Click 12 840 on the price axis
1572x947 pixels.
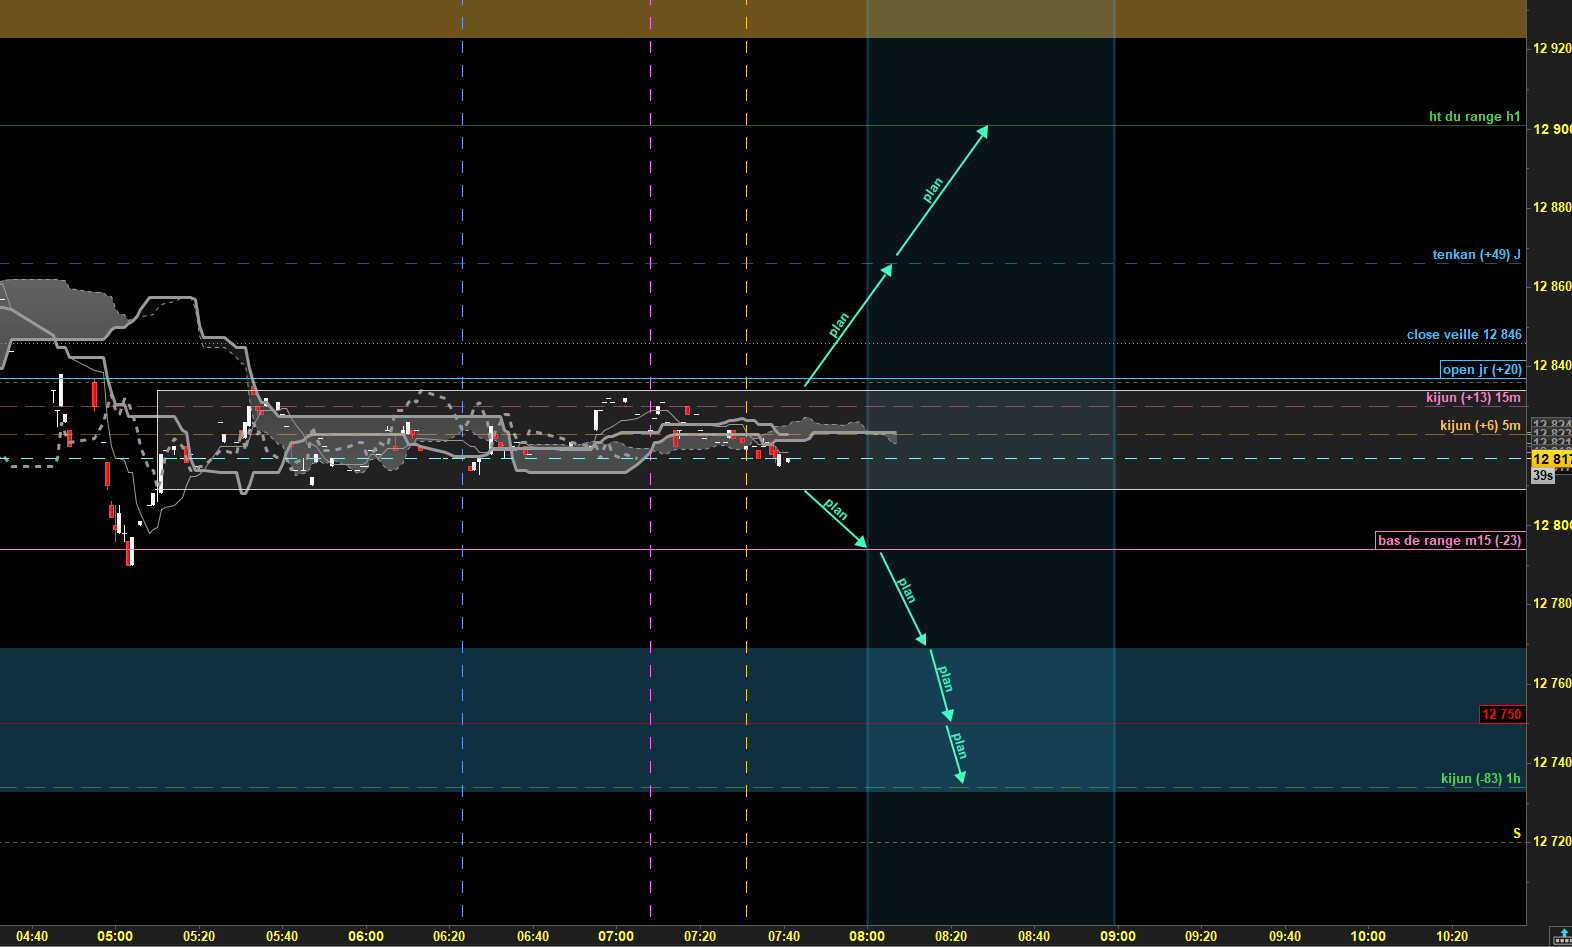pos(1552,365)
